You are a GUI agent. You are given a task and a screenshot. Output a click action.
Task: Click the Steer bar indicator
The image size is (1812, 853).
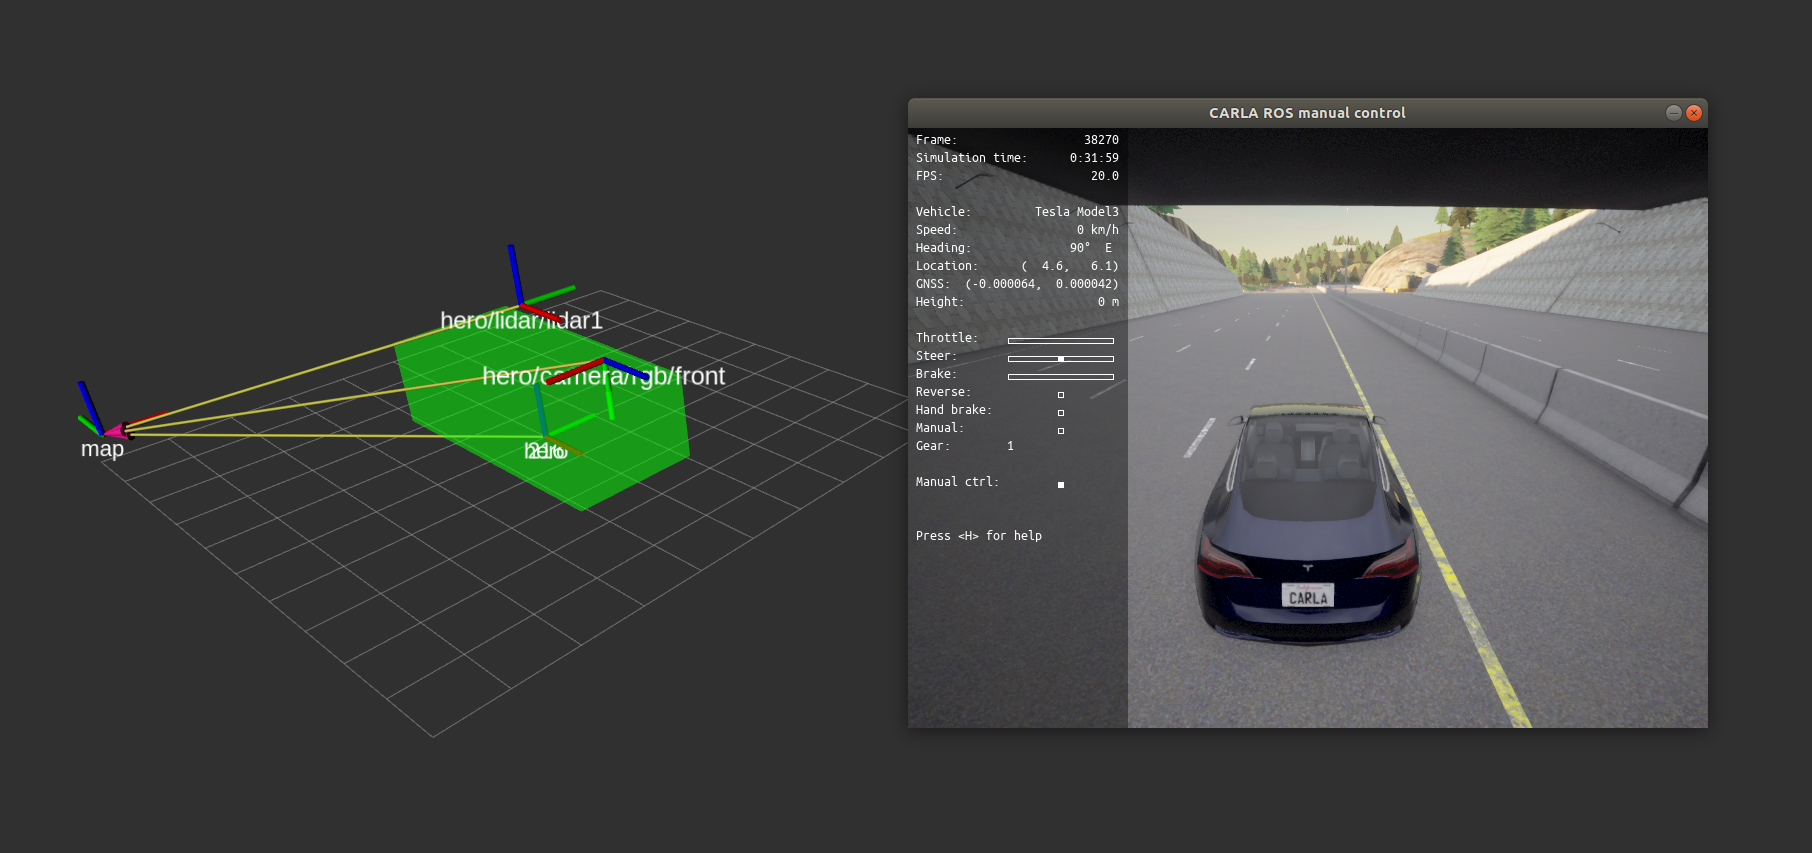(x=1061, y=359)
